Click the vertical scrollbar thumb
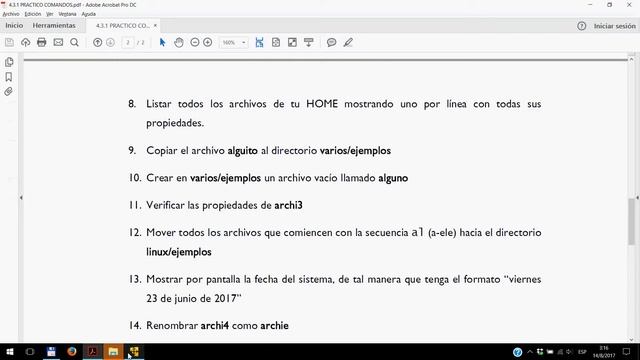The width and height of the screenshot is (640, 360). pyautogui.click(x=631, y=222)
